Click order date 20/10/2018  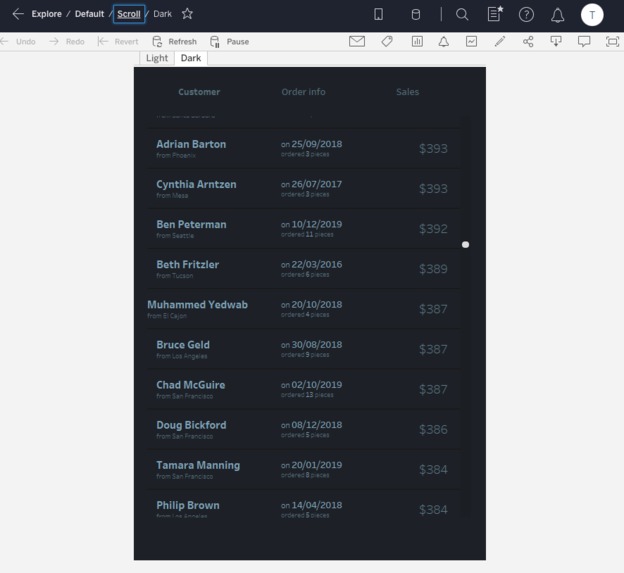tap(317, 305)
